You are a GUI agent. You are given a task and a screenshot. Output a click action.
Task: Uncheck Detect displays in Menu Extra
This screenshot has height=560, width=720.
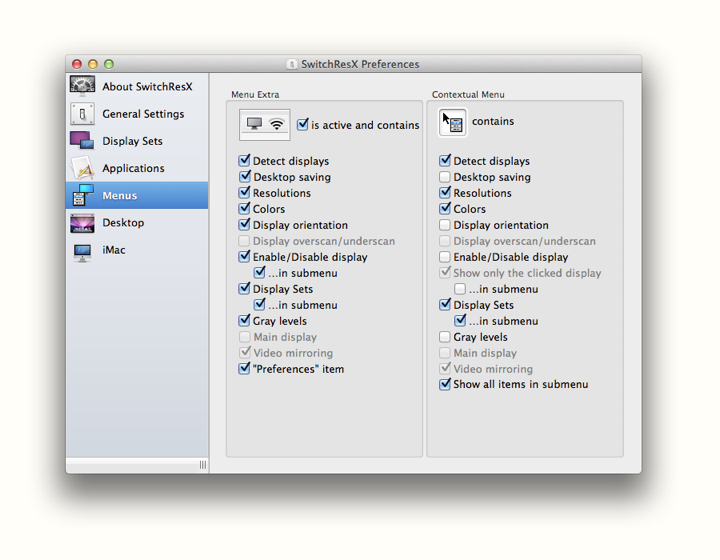point(244,160)
